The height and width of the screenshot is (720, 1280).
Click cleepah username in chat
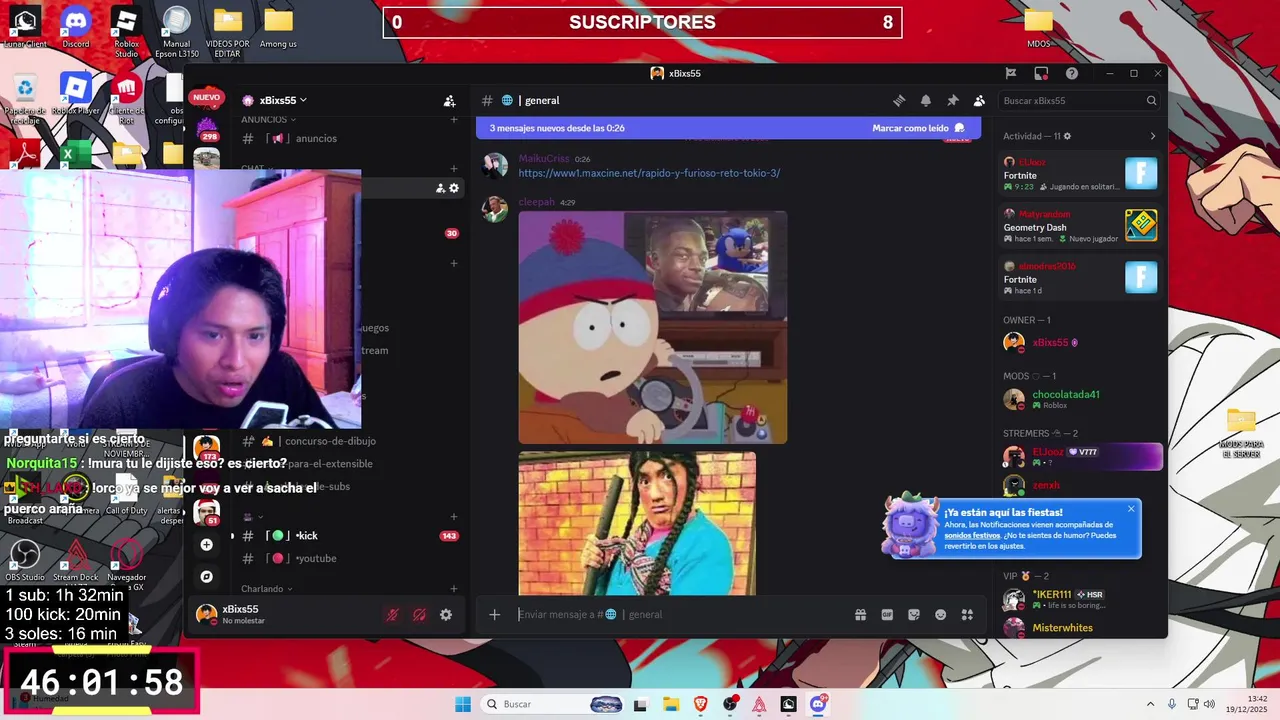536,202
